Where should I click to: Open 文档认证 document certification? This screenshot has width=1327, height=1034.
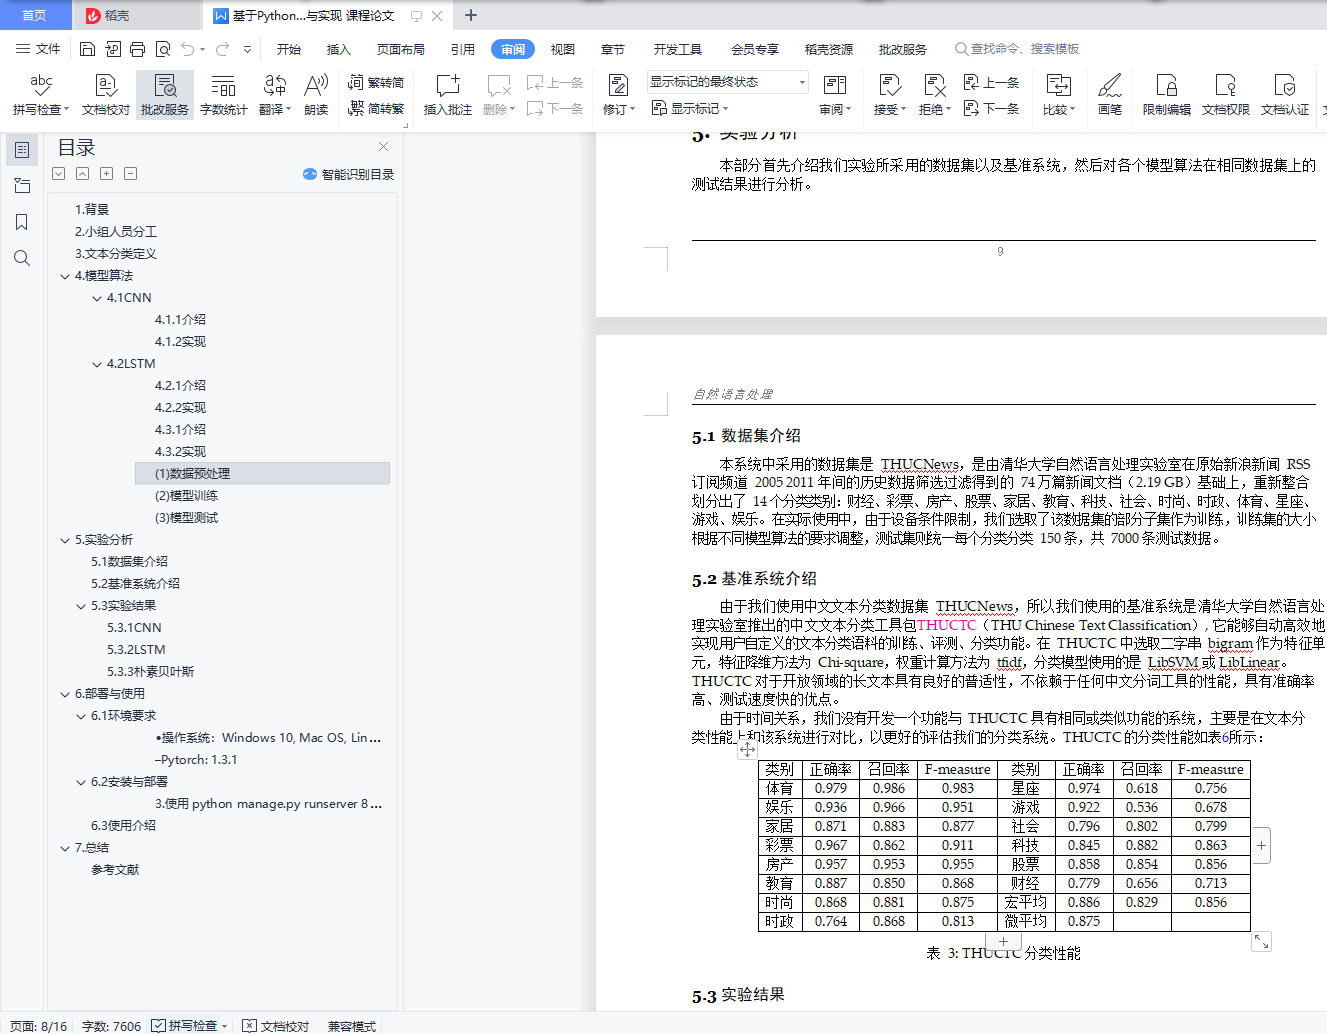pyautogui.click(x=1285, y=94)
